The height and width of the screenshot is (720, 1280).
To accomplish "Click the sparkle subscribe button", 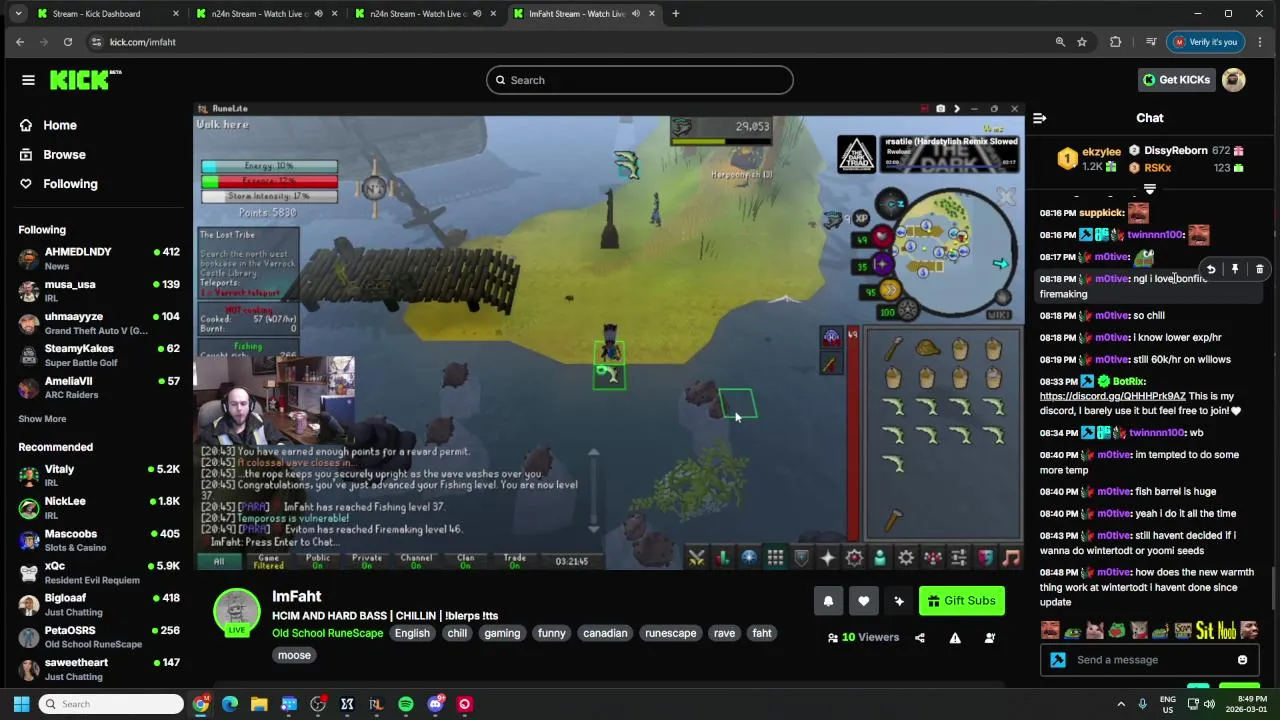I will click(x=898, y=601).
